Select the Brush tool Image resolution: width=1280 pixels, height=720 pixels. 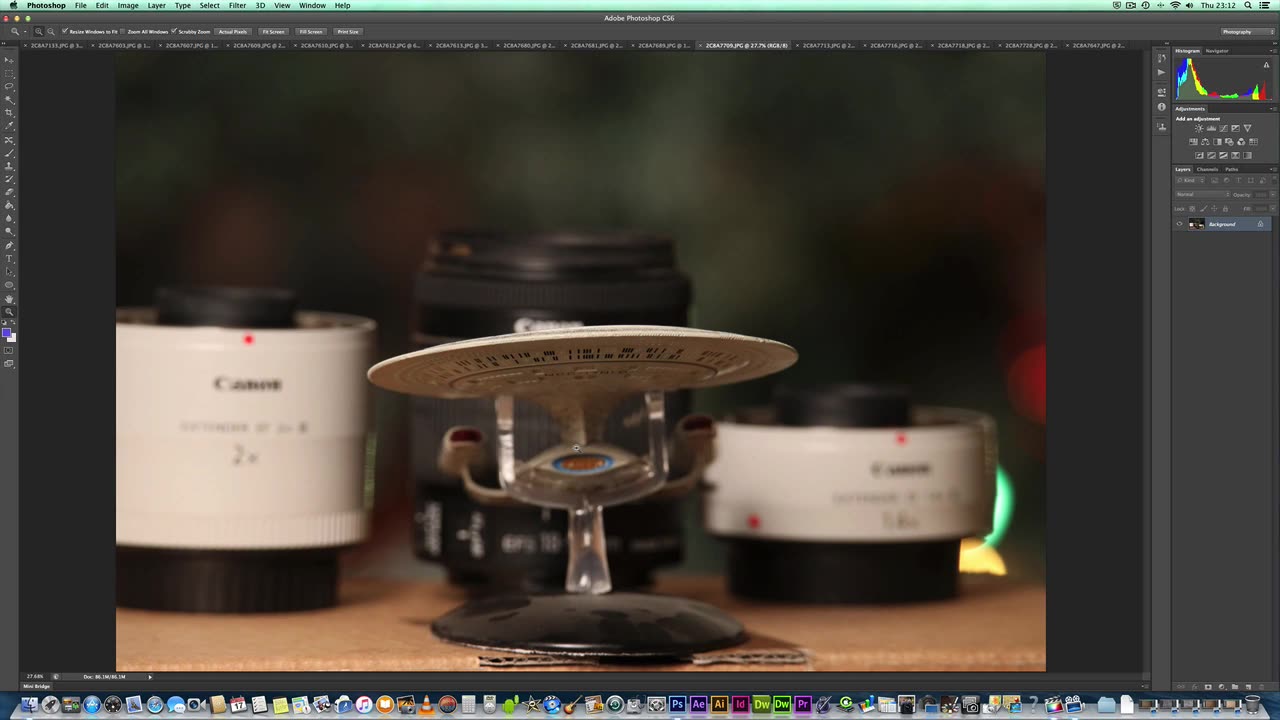[10, 154]
